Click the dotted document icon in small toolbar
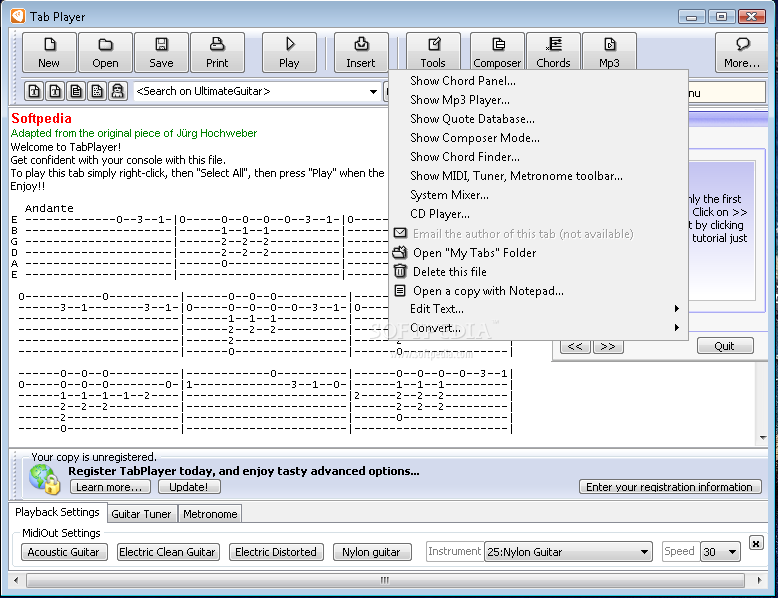The height and width of the screenshot is (598, 778). [97, 91]
